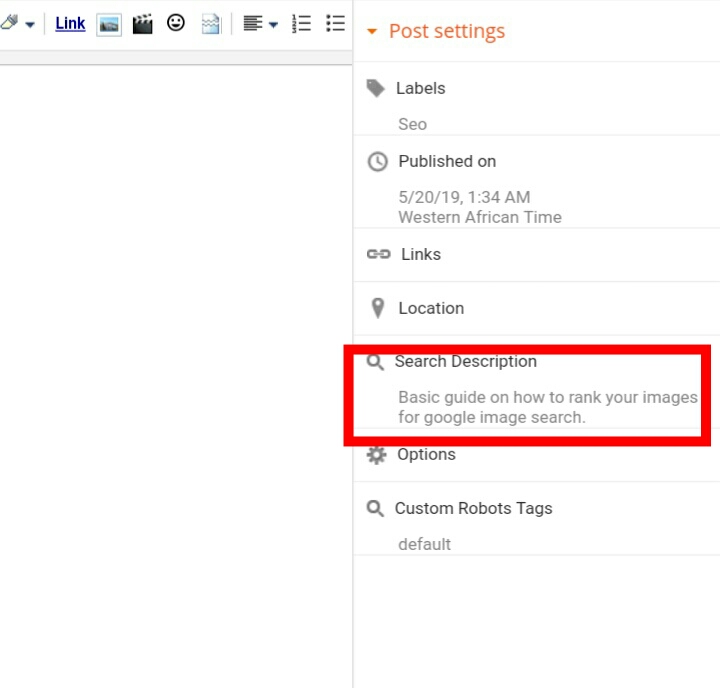
Task: Select the text alignment icon
Action: pos(253,23)
